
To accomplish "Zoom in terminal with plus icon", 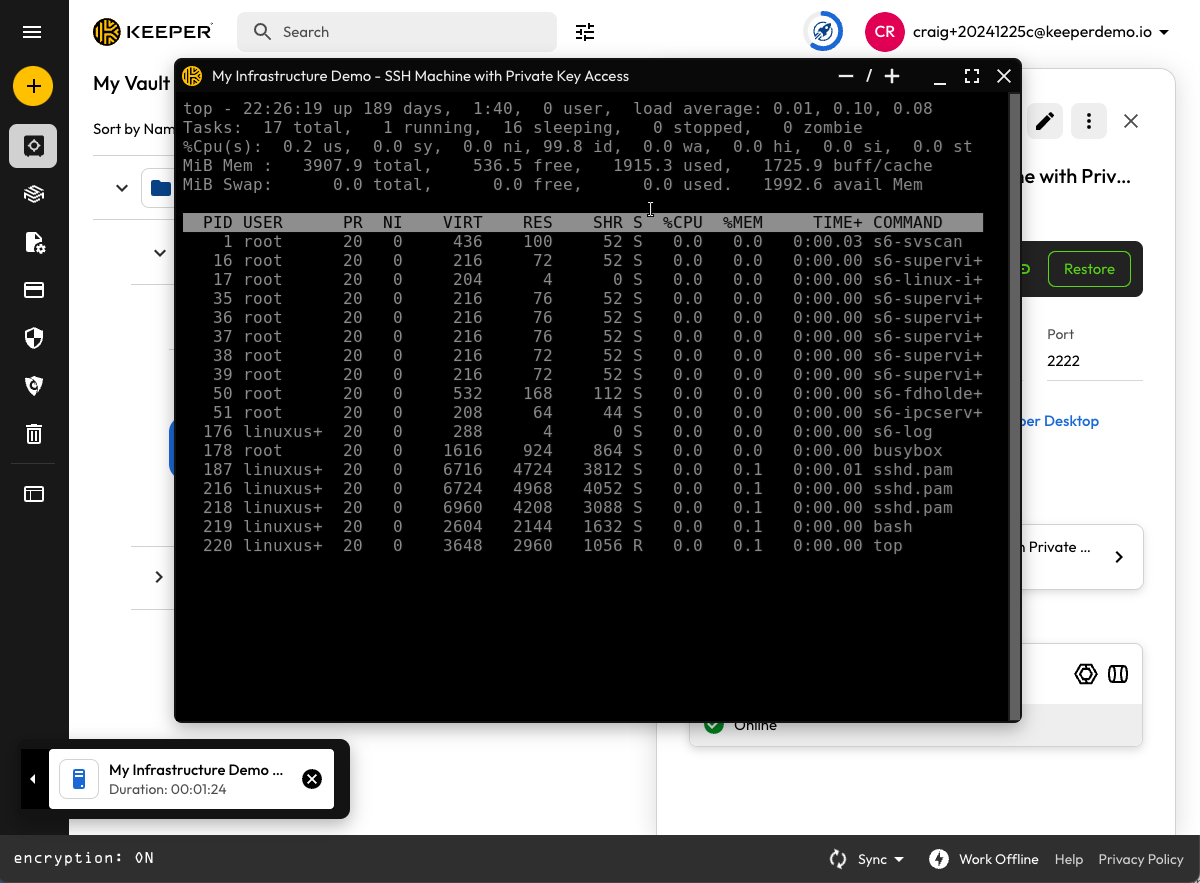I will pos(892,76).
